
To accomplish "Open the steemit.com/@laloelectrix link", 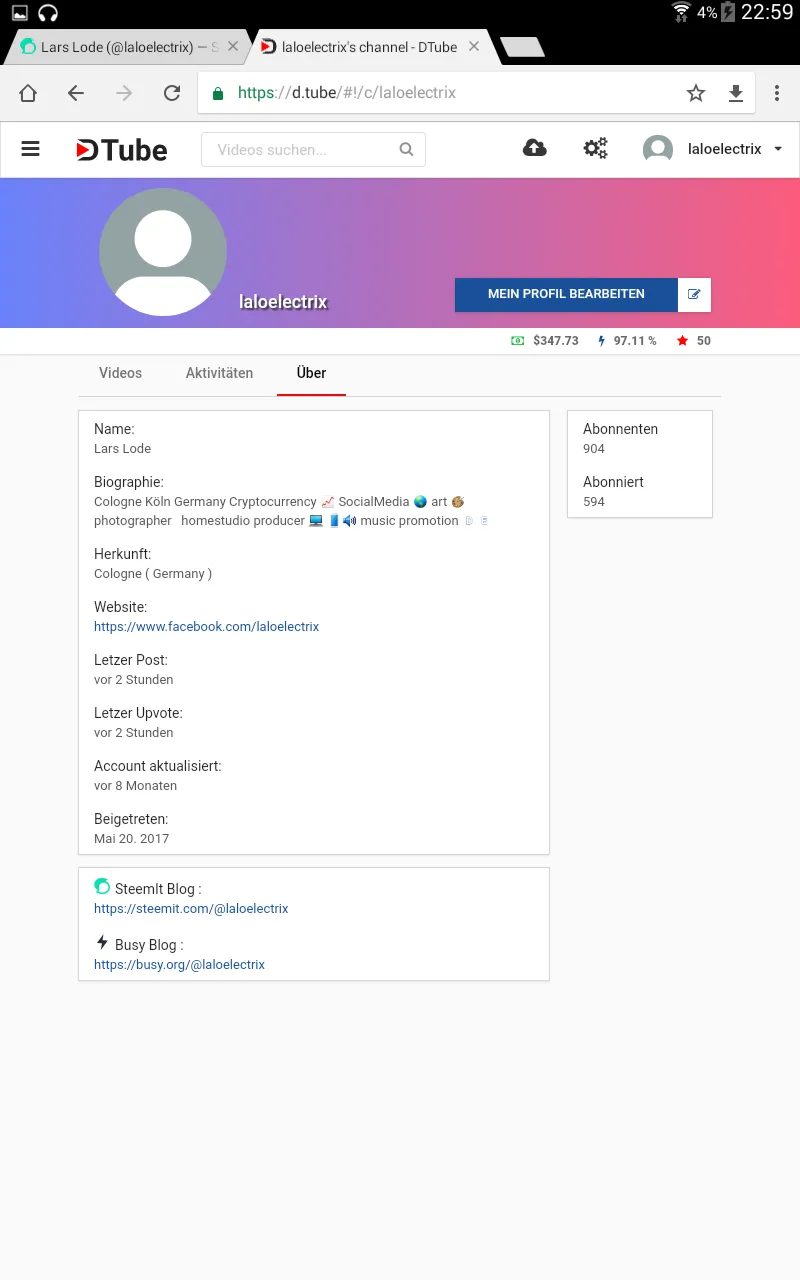I will coord(191,909).
